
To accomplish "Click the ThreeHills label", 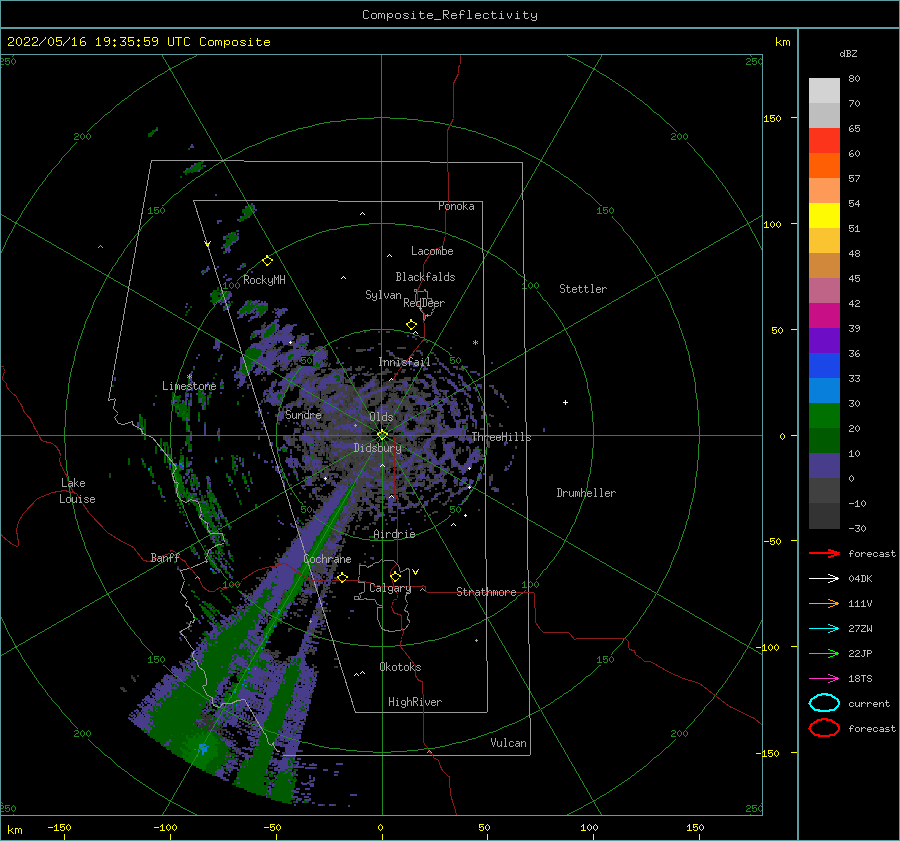I will pos(502,437).
